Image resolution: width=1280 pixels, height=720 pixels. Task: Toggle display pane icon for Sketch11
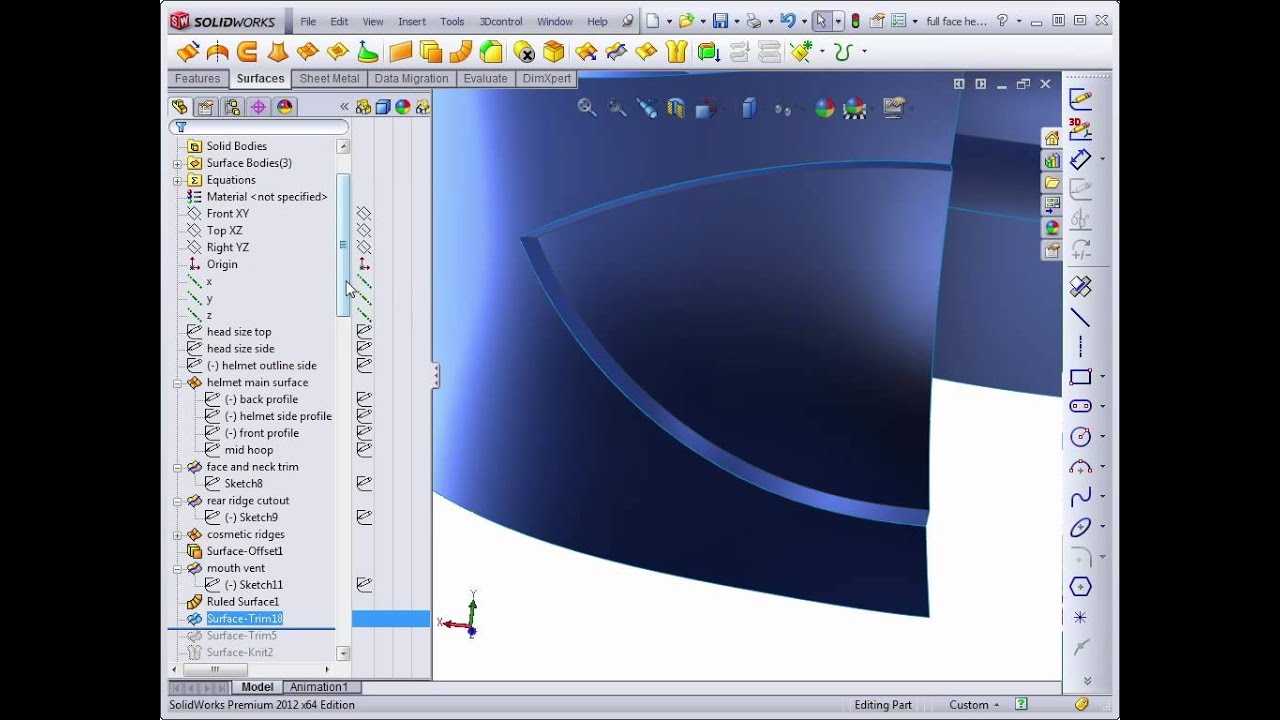pos(364,584)
